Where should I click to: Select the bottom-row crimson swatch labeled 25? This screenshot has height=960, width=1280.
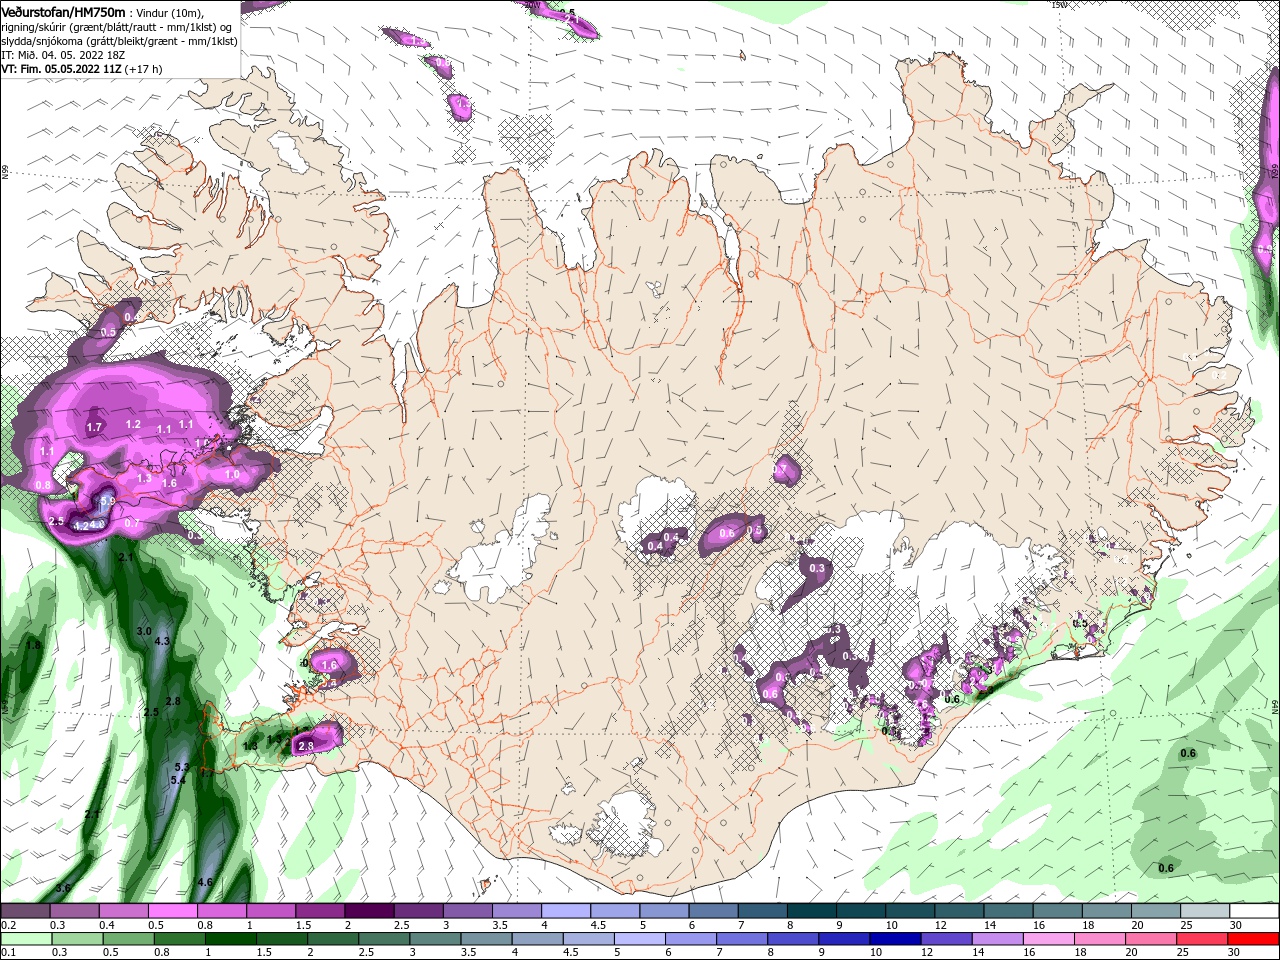coord(1202,939)
